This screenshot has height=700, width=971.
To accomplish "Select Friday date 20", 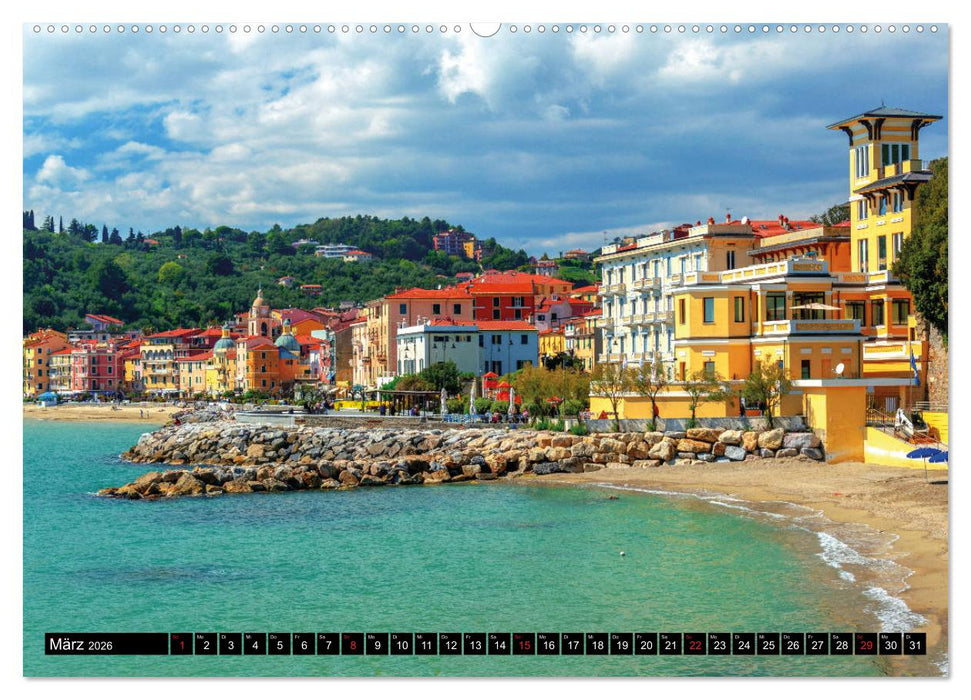I will pos(646,644).
